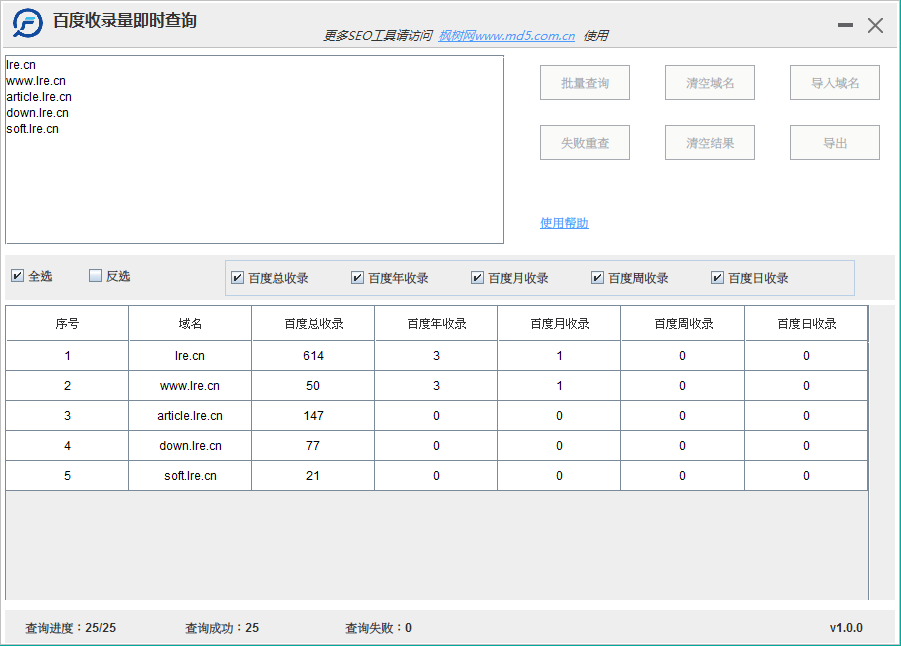The width and height of the screenshot is (901, 646).
Task: Uncheck 百度日收录 checkbox
Action: 718,278
